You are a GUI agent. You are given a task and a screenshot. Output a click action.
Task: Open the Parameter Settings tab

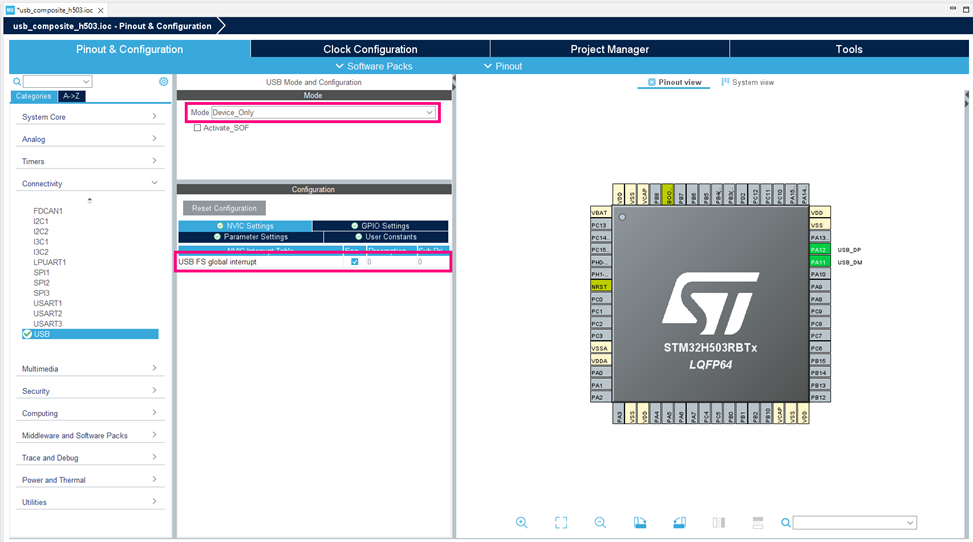[x=251, y=237]
